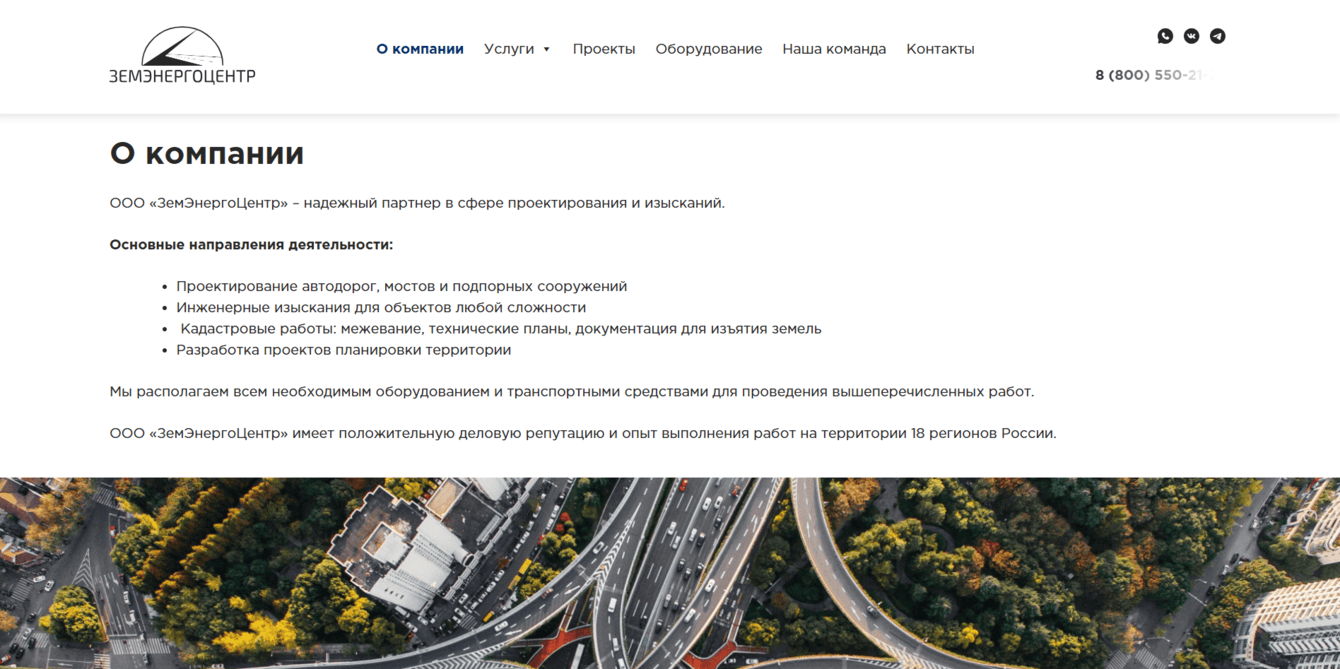Open the Контакты page
1340x669 pixels.
tap(940, 48)
